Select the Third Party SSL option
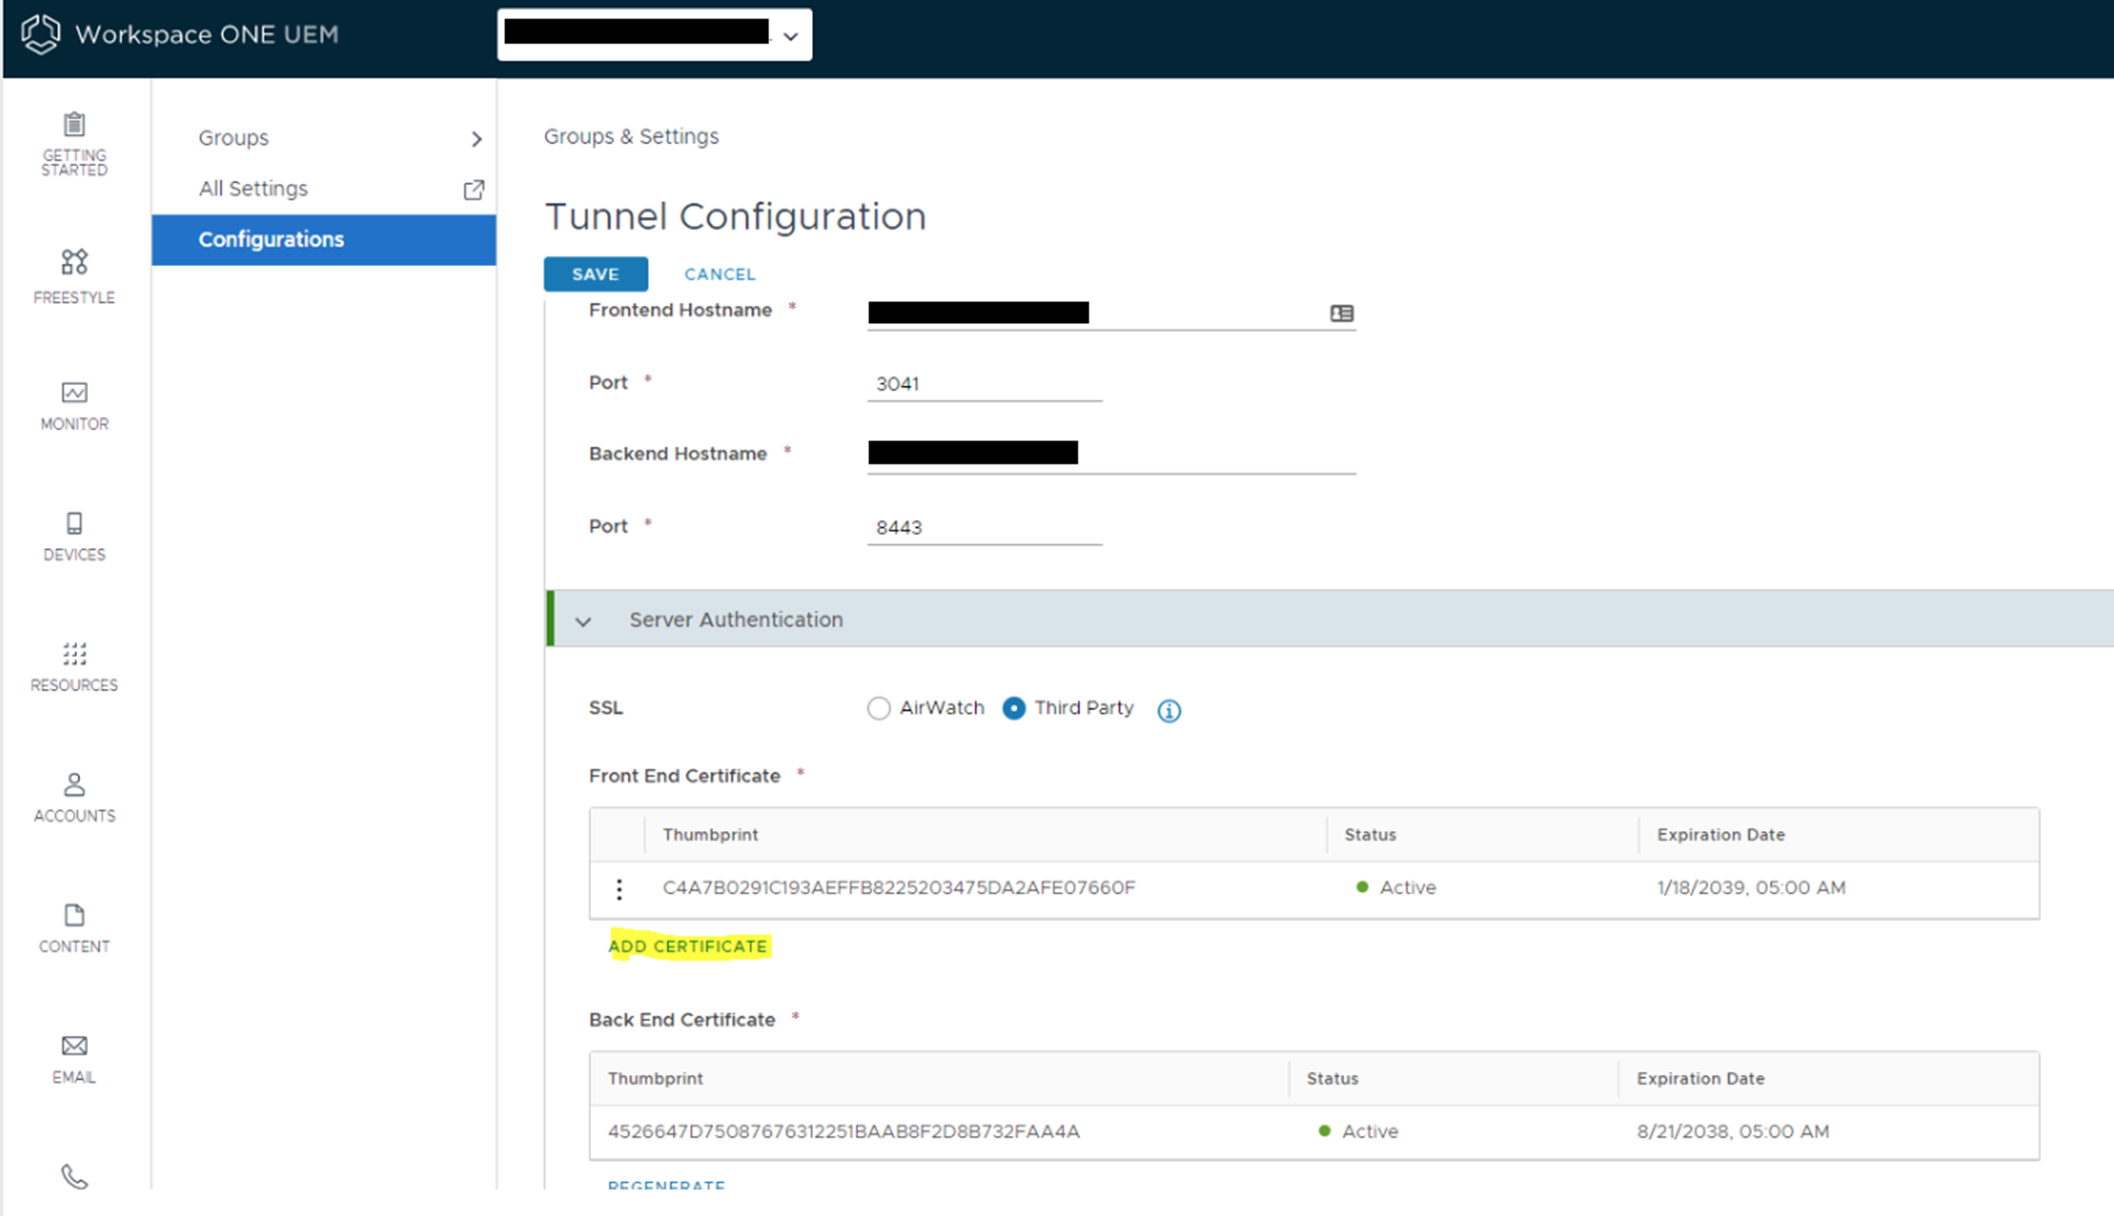Screen dimensions: 2114x1216 [1013, 708]
